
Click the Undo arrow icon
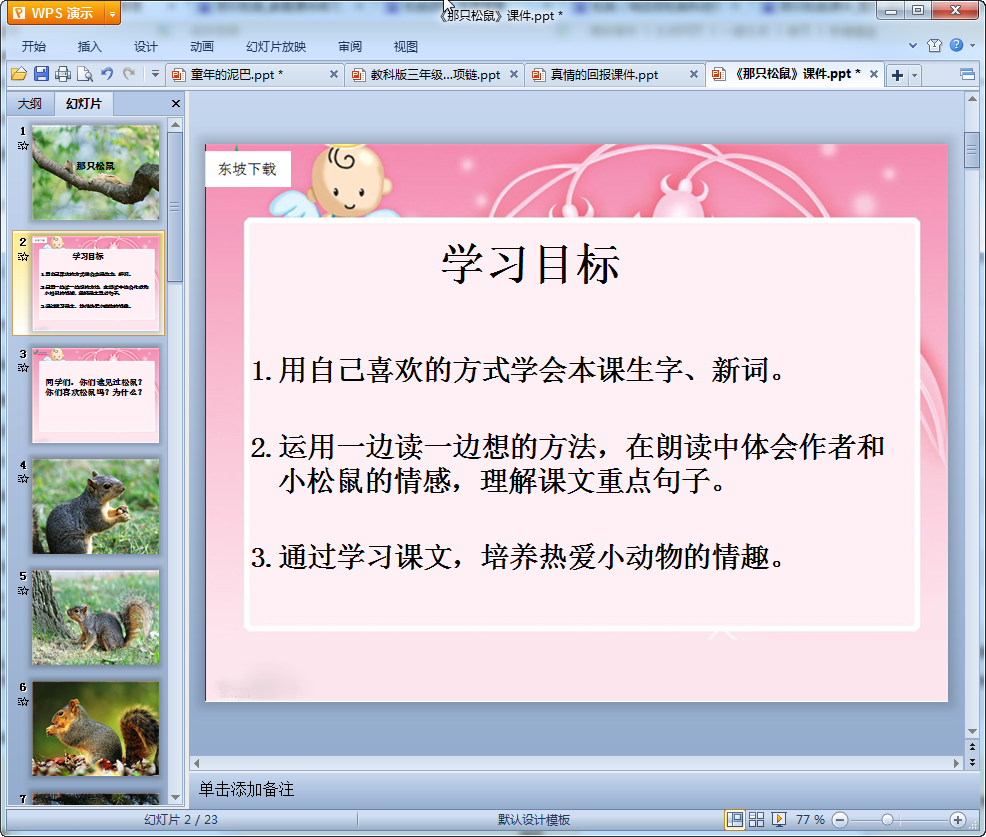click(x=108, y=74)
